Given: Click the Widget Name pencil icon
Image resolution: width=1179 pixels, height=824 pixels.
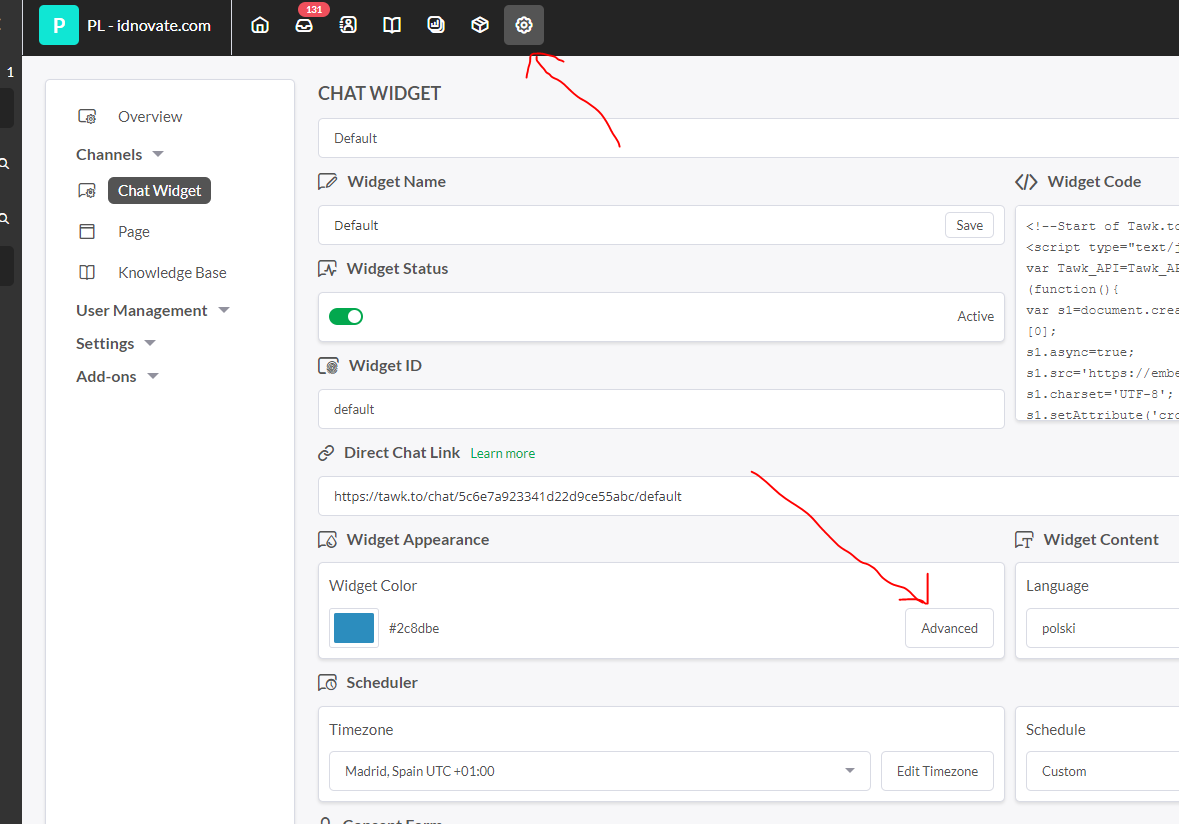Looking at the screenshot, I should click(x=327, y=181).
